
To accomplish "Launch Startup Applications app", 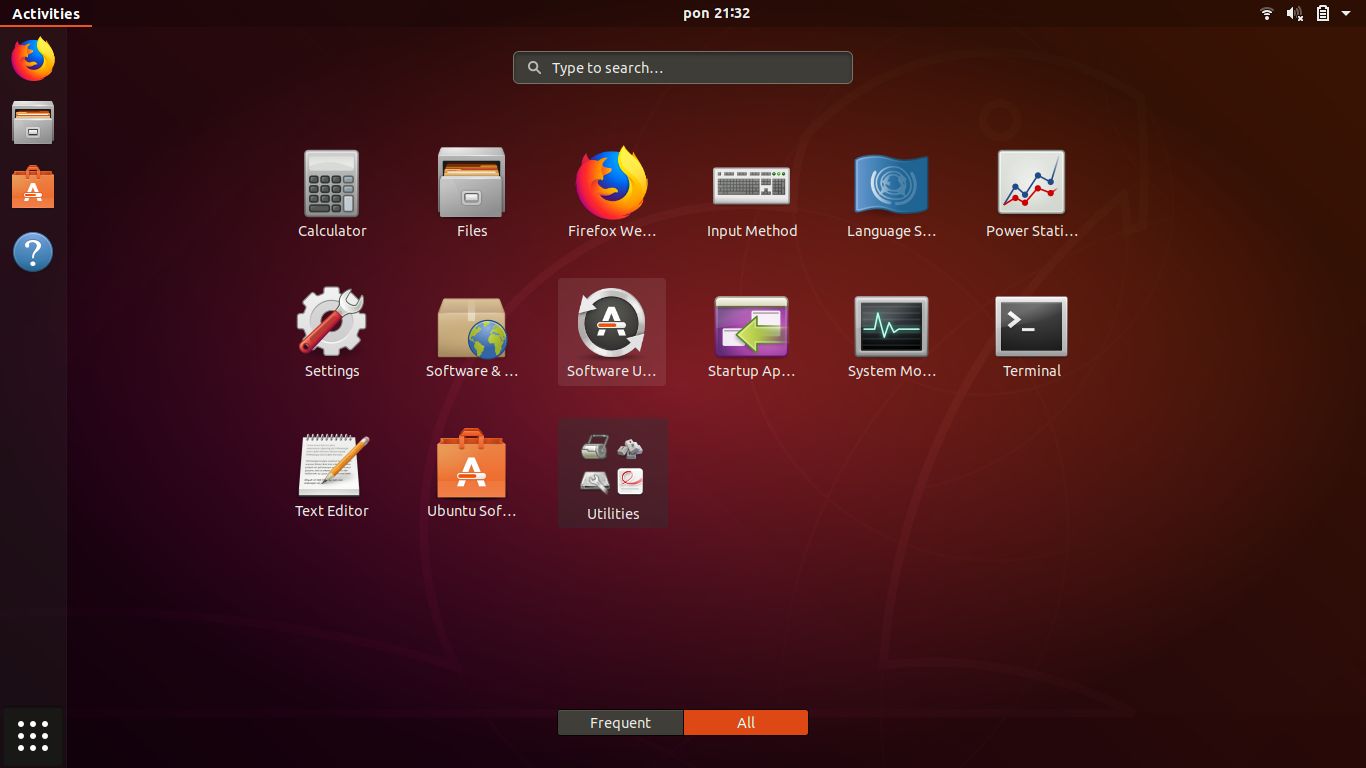I will coord(751,333).
